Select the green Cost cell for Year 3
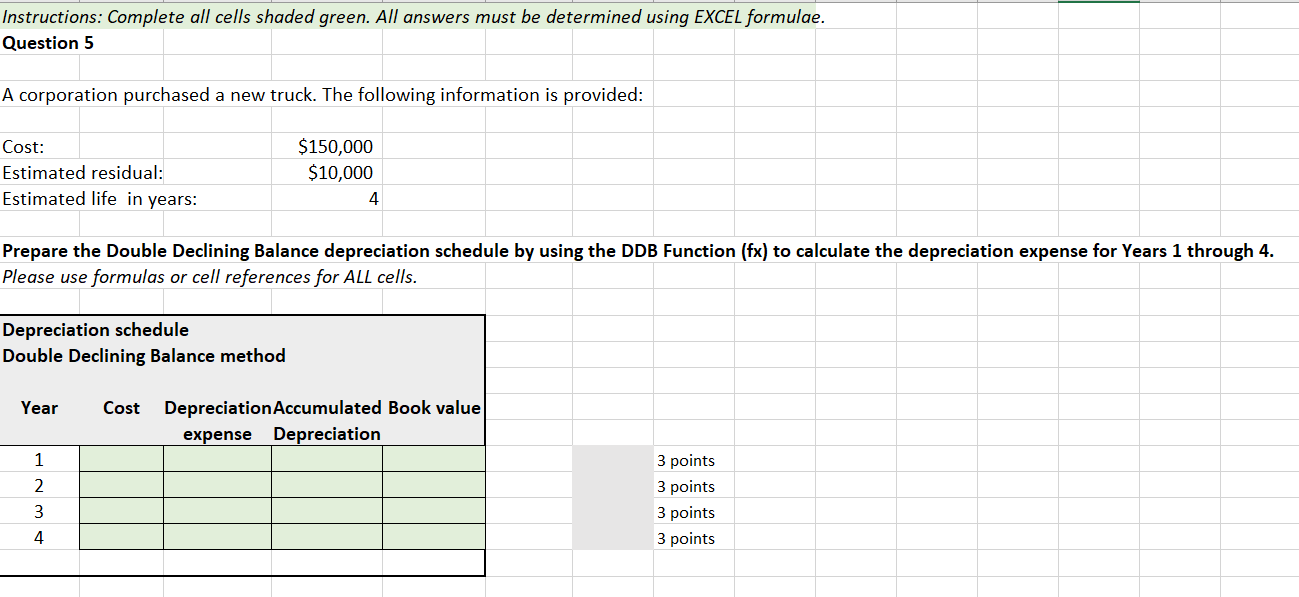The image size is (1299, 597). (121, 512)
